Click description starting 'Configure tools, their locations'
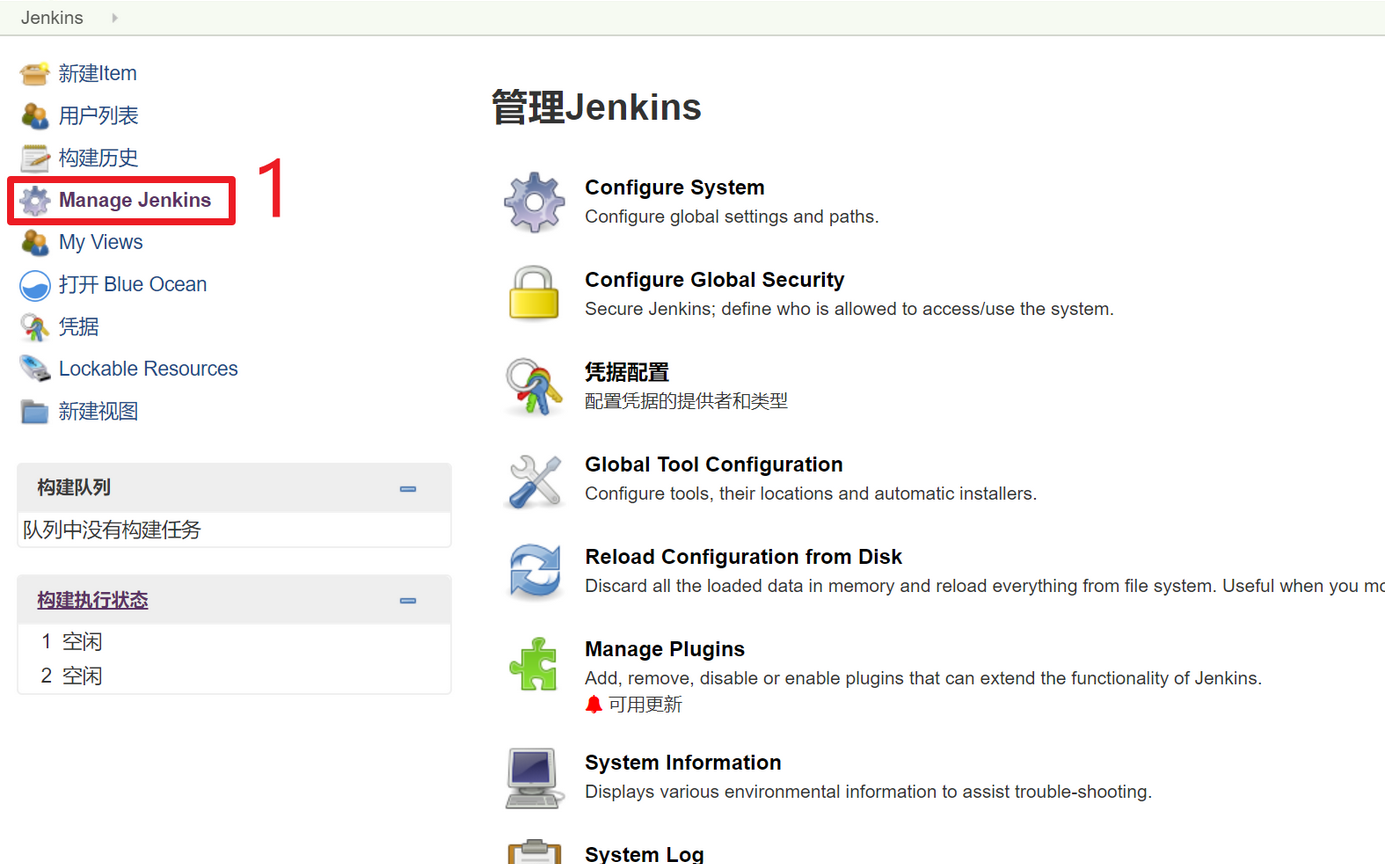This screenshot has width=1385, height=864. click(811, 493)
